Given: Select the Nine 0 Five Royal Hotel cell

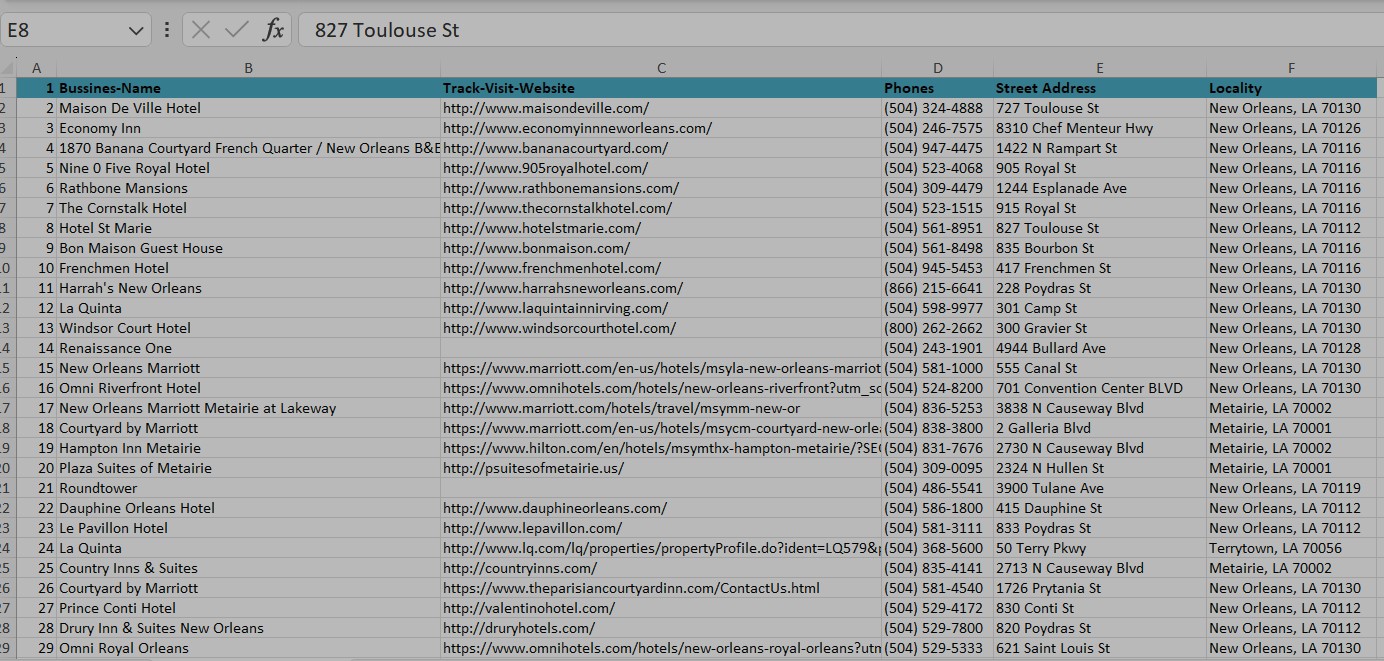Looking at the screenshot, I should coord(249,168).
